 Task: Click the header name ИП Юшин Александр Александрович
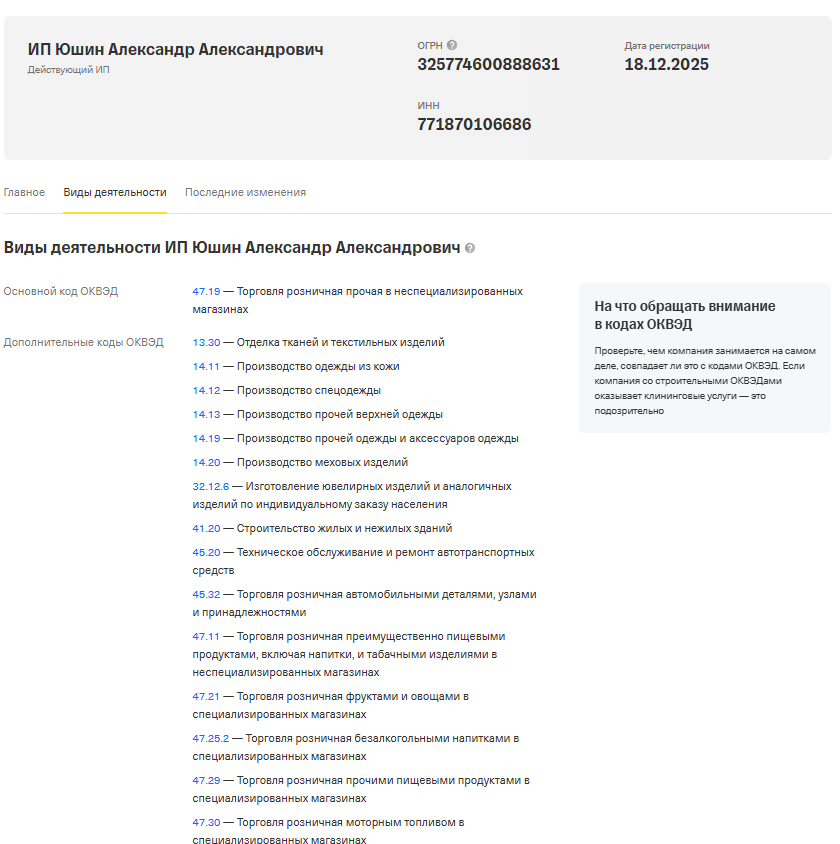(x=175, y=50)
